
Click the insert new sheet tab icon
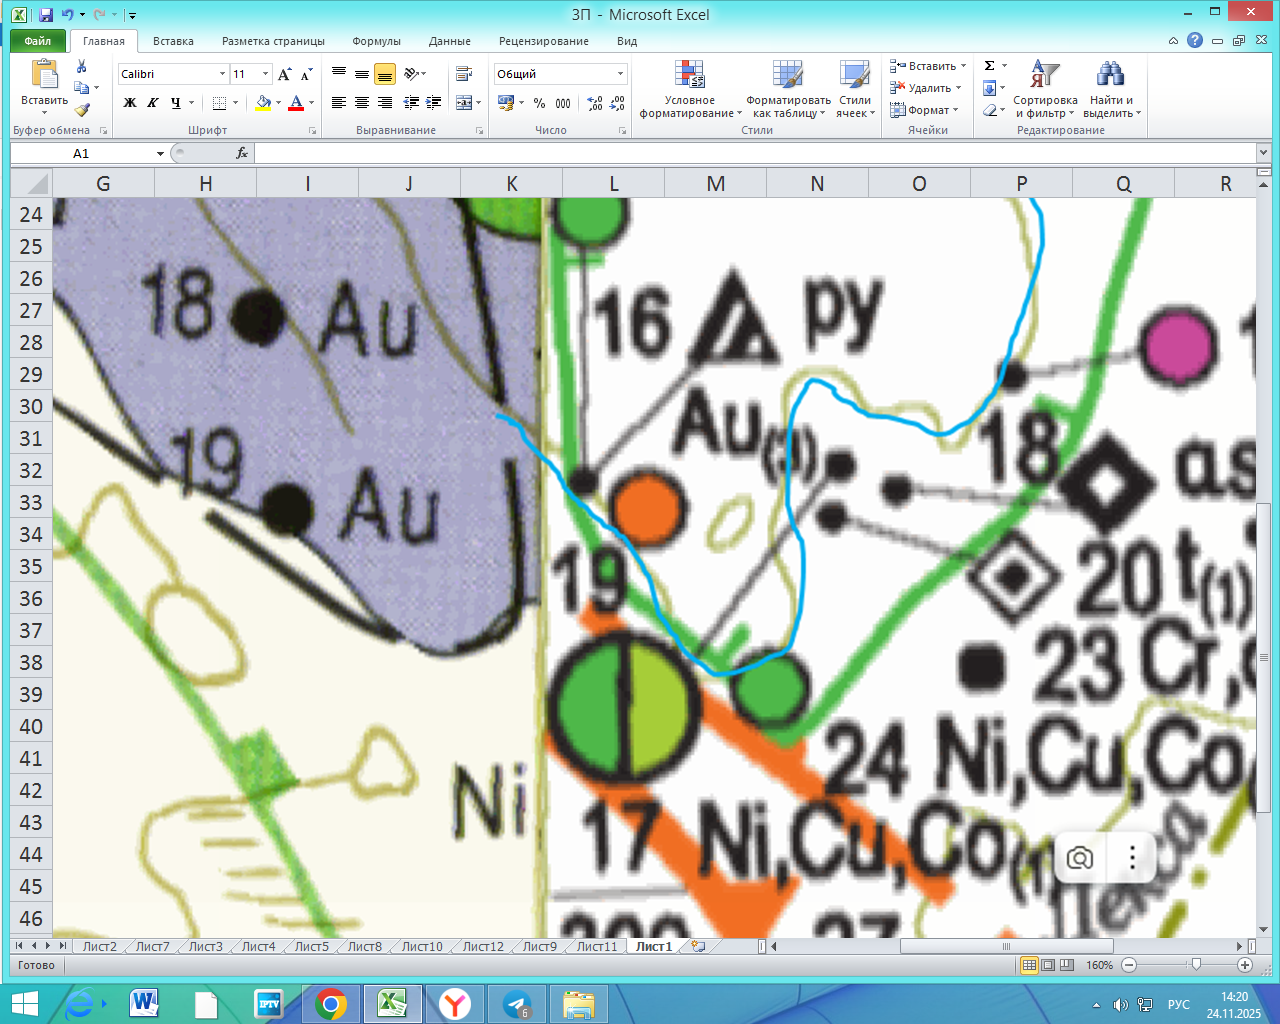(698, 946)
